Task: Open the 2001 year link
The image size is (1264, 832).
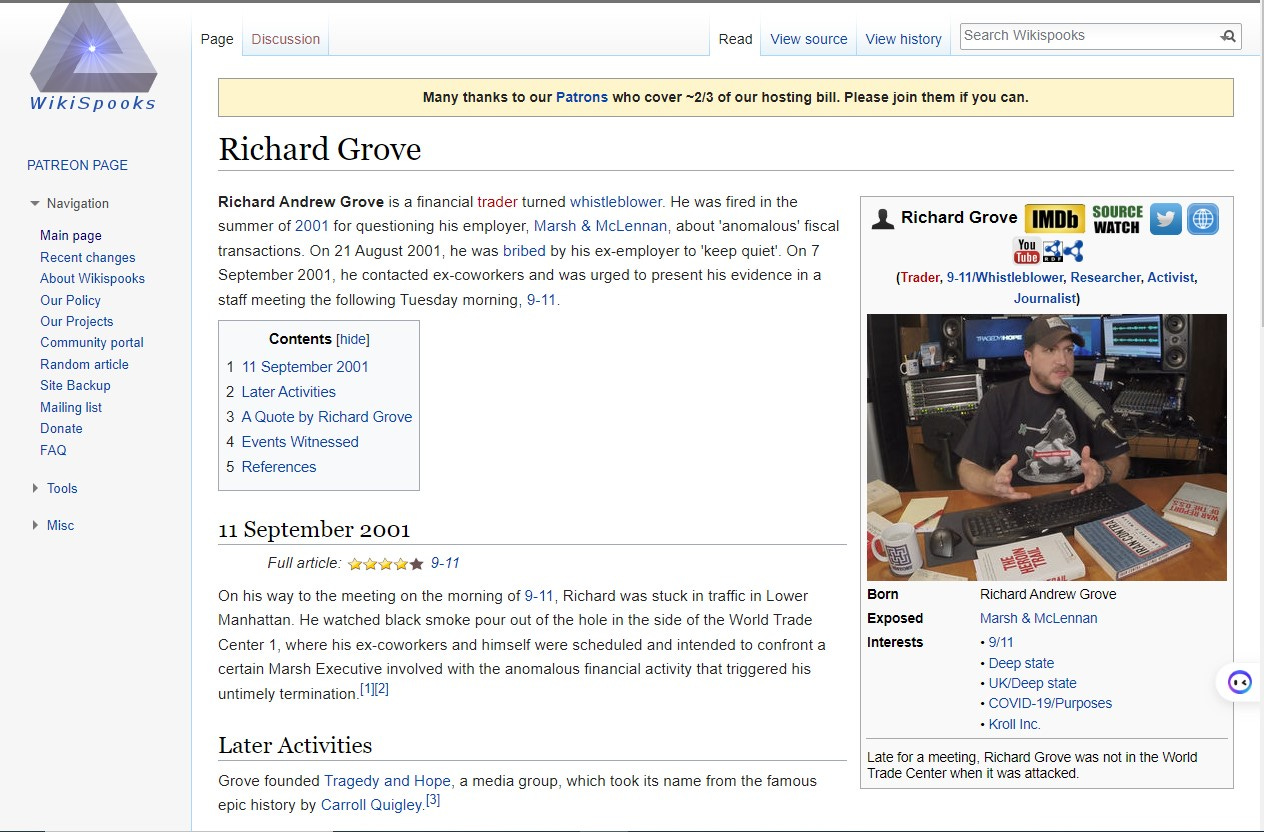Action: pos(312,226)
